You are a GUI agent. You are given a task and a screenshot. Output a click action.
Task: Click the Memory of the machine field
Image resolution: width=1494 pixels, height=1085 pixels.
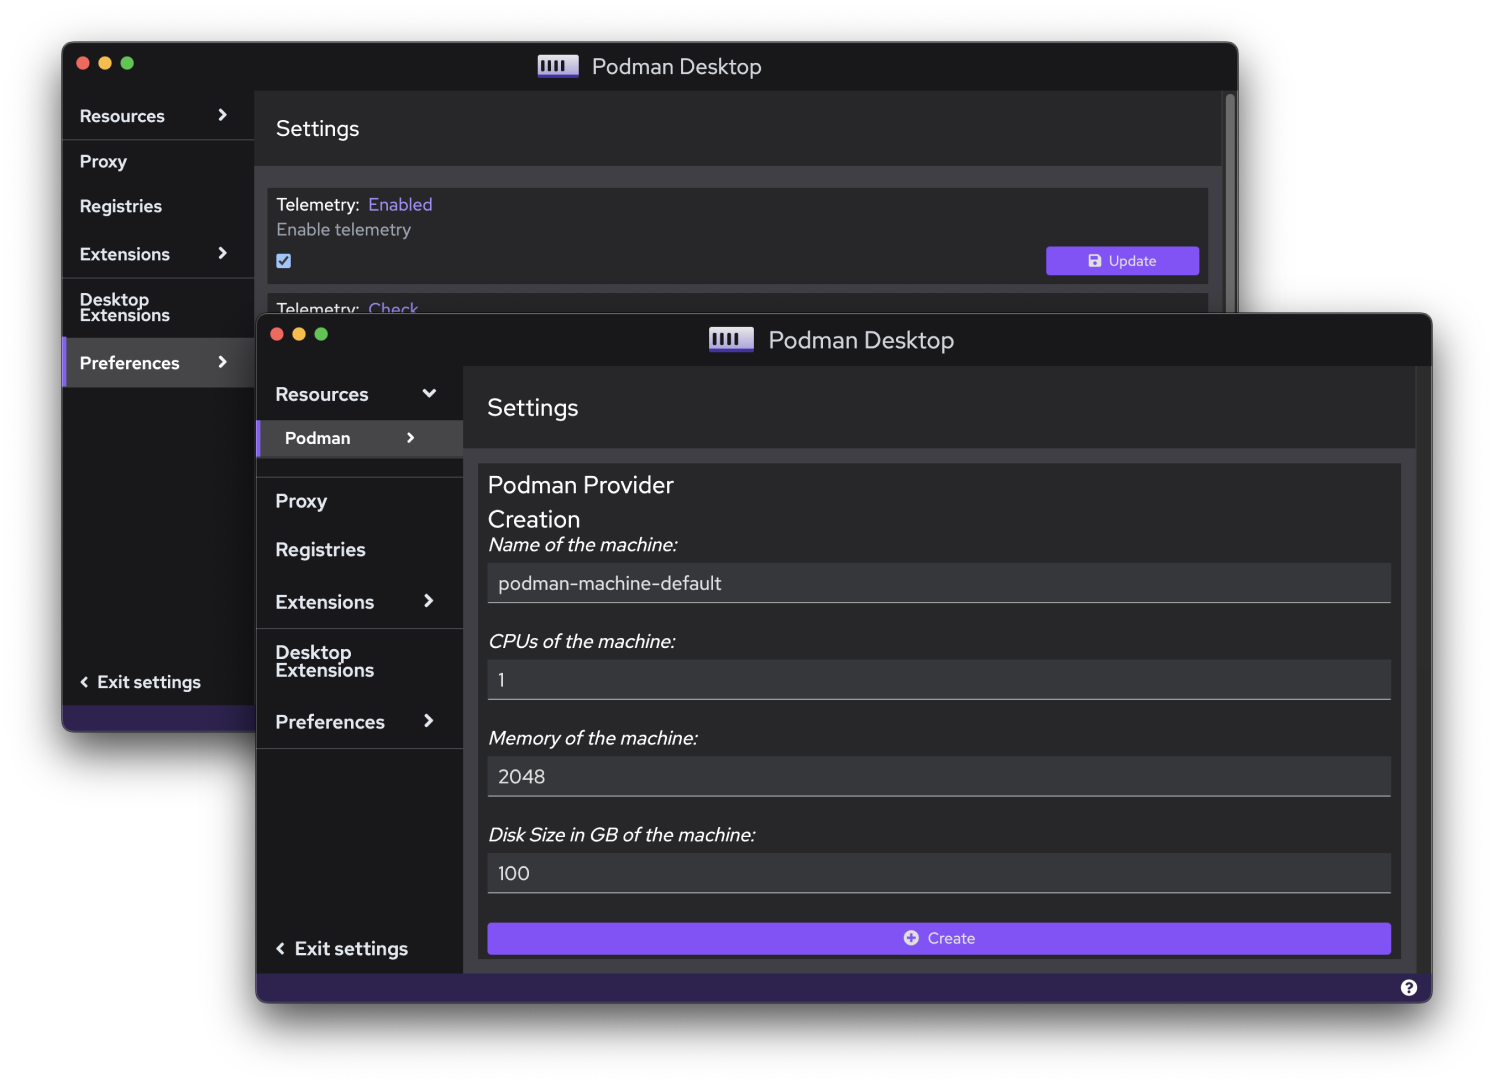pyautogui.click(x=939, y=776)
